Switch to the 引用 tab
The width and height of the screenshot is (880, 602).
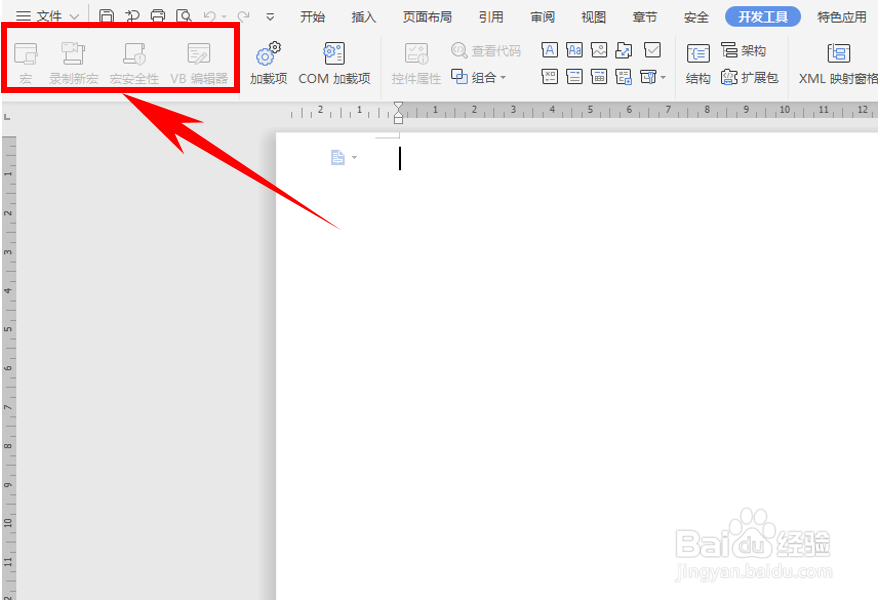[491, 17]
